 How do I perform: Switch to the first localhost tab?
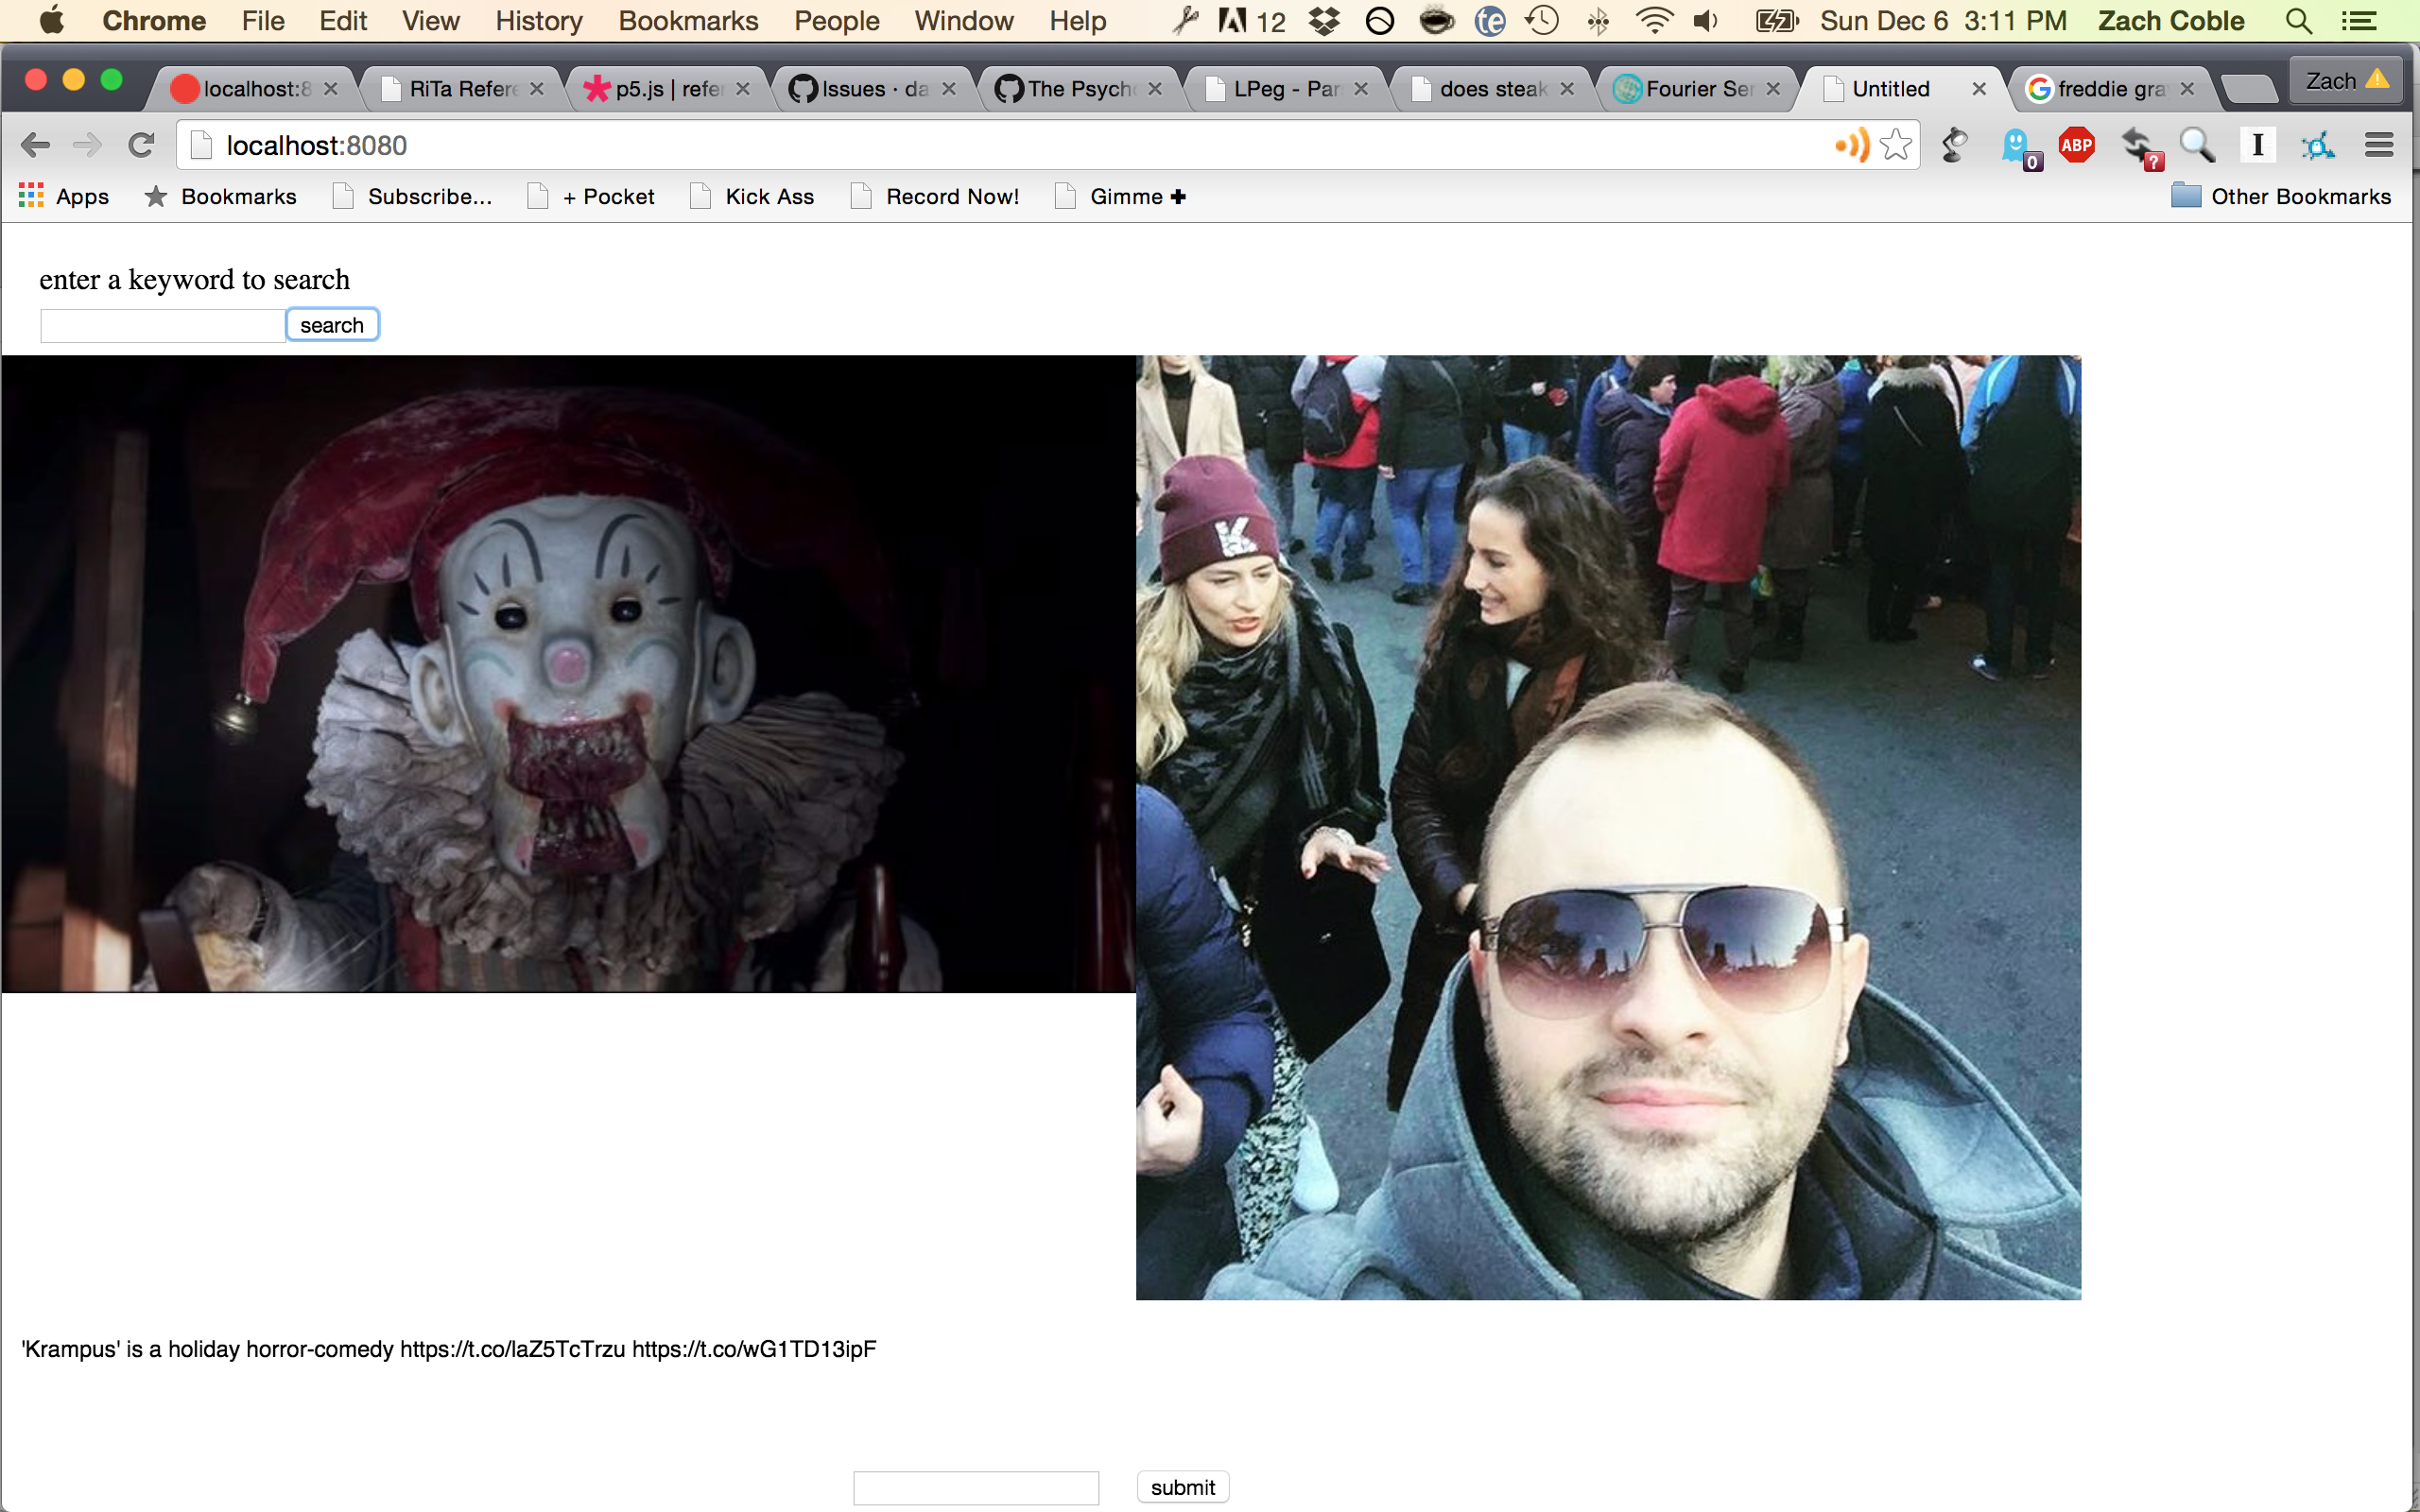(257, 89)
